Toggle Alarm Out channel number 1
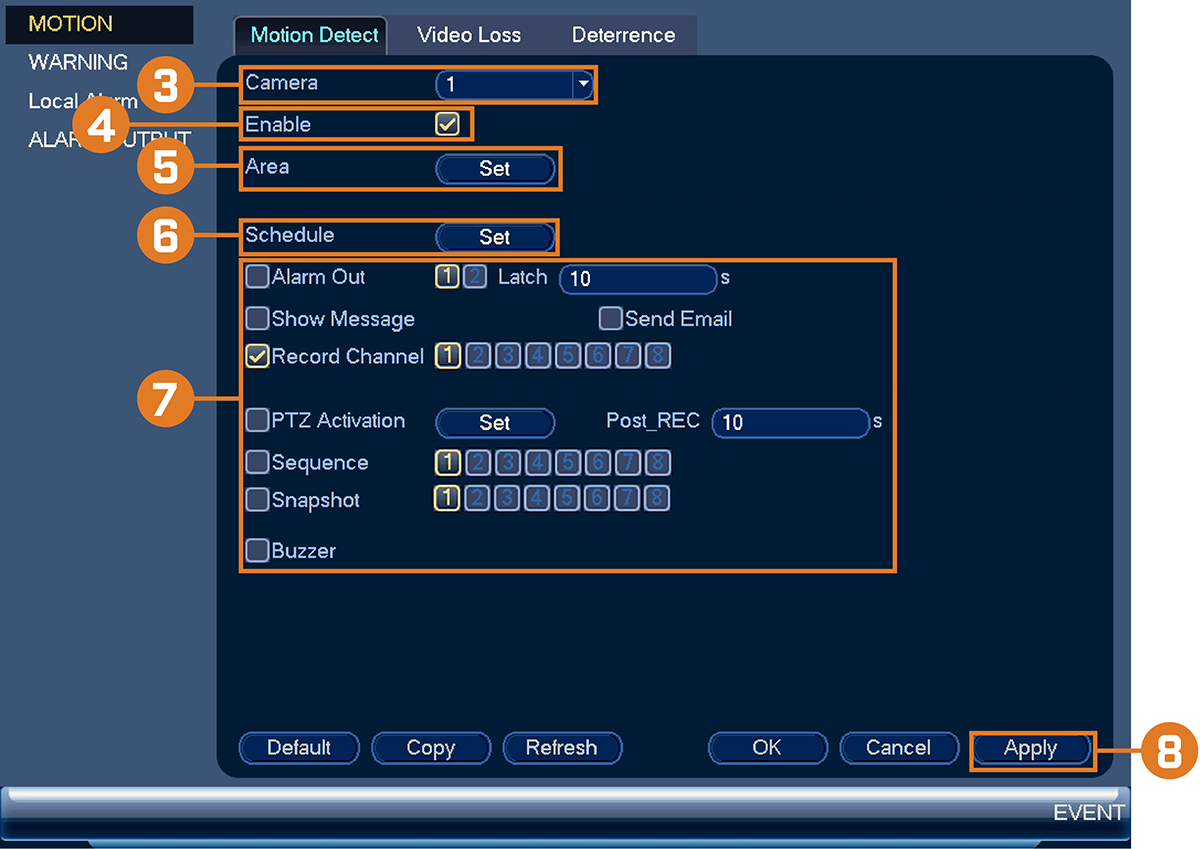The height and width of the screenshot is (849, 1200). (x=447, y=277)
